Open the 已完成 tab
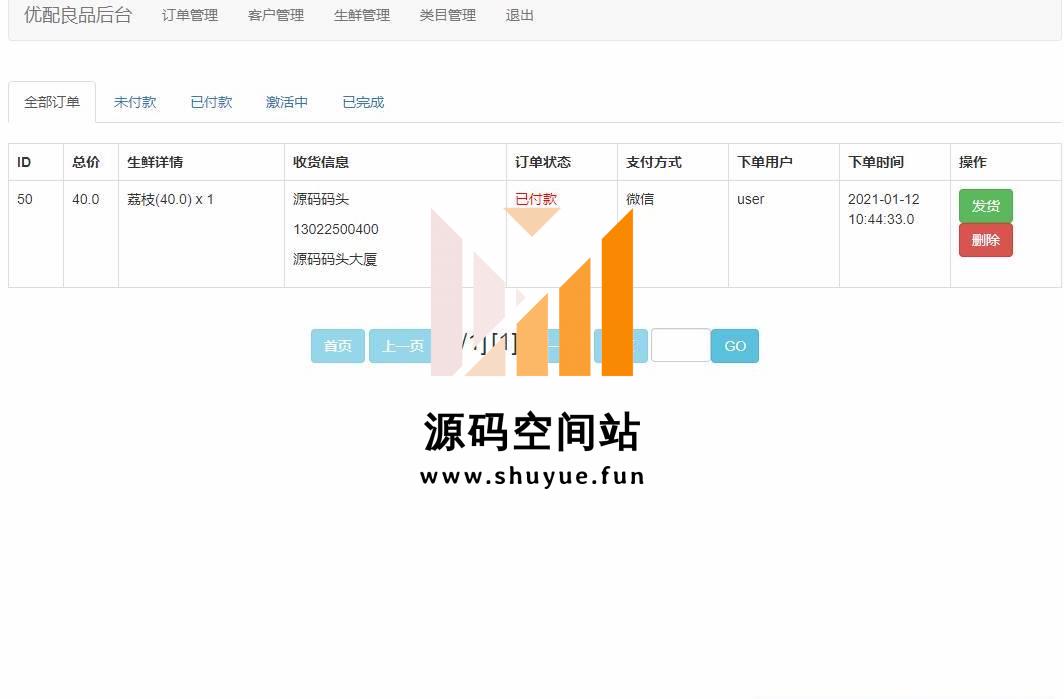The image size is (1064, 699). pyautogui.click(x=364, y=102)
